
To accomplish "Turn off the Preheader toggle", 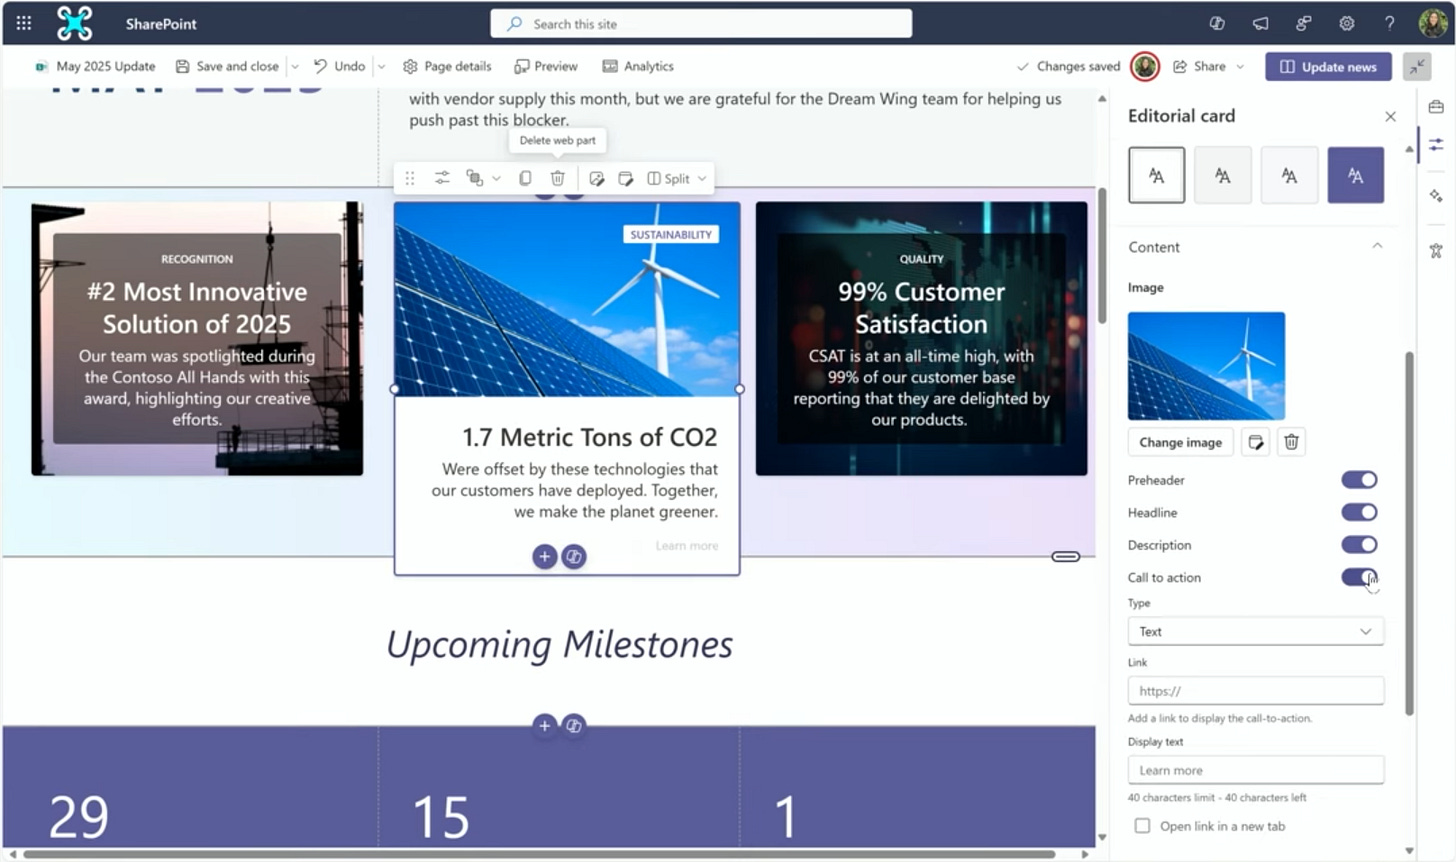I will (x=1359, y=480).
